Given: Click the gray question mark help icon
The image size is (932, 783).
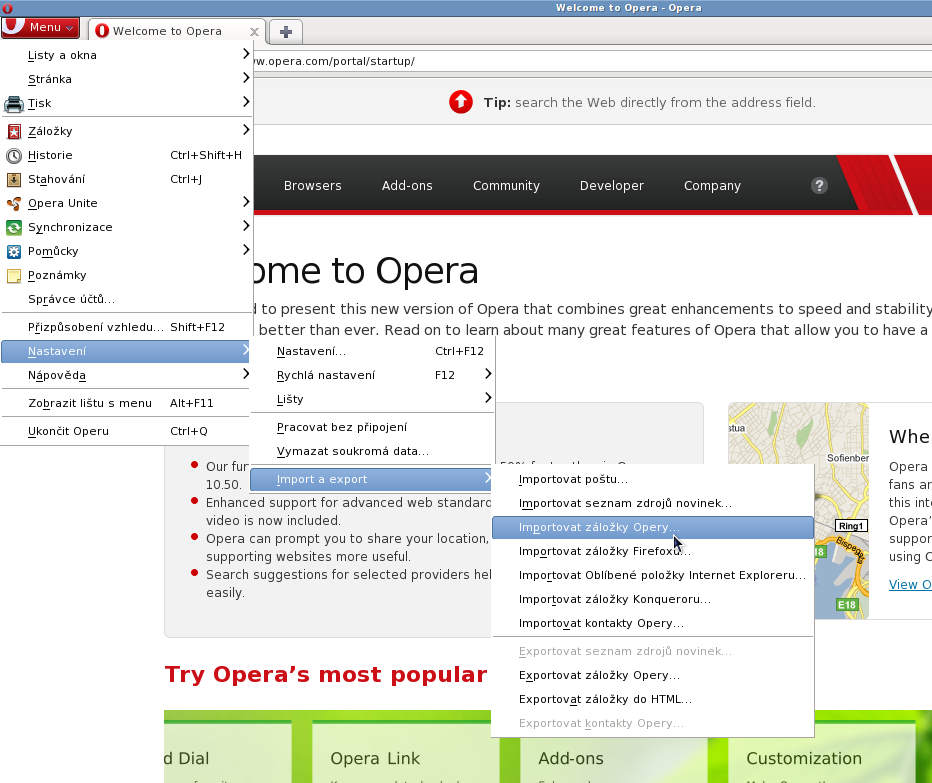Looking at the screenshot, I should pos(819,185).
